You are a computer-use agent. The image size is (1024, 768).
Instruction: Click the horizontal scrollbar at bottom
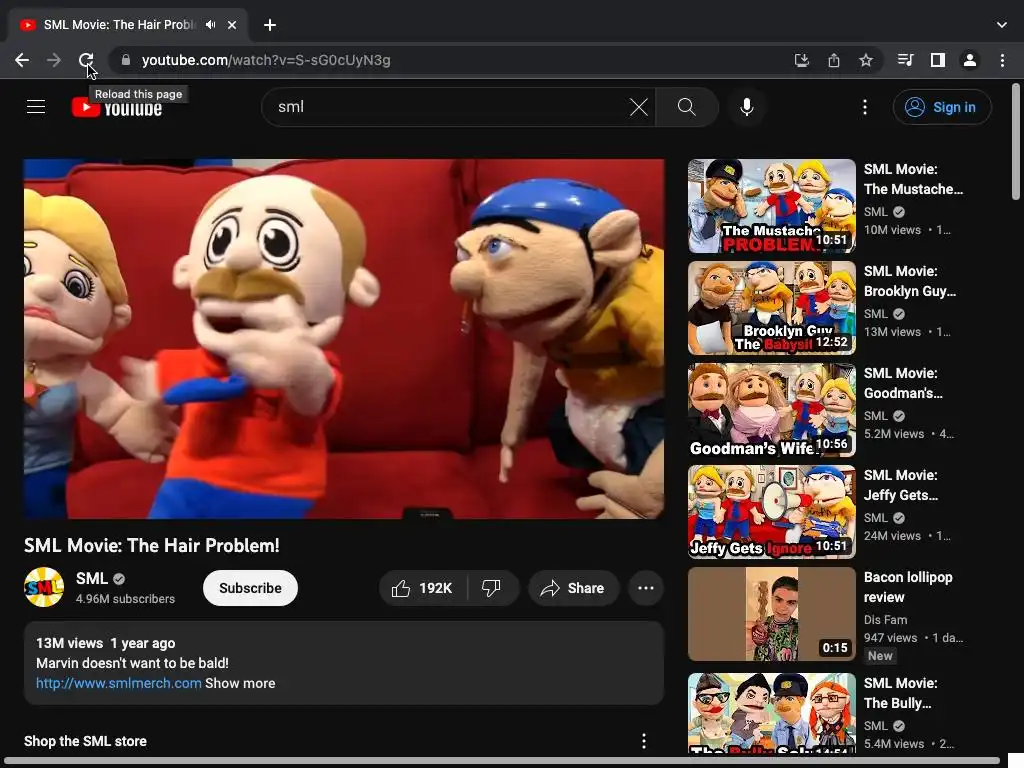pyautogui.click(x=503, y=761)
